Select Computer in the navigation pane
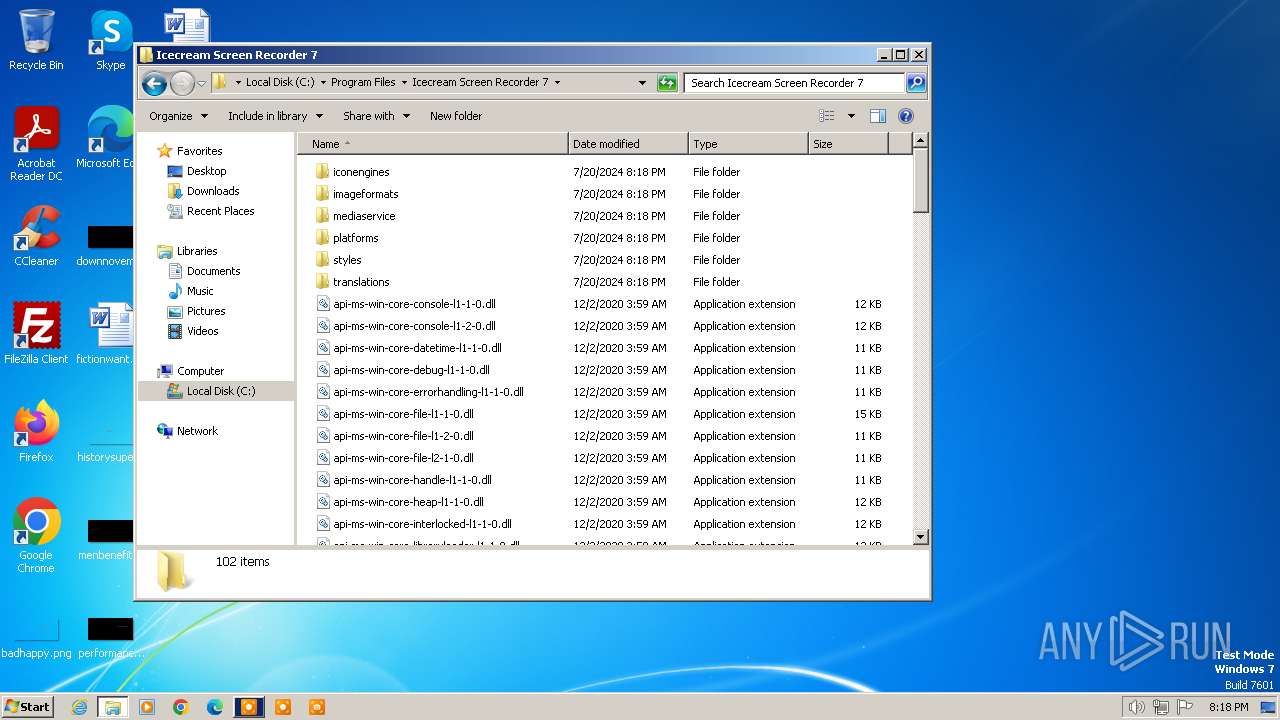This screenshot has width=1280, height=720. (200, 371)
